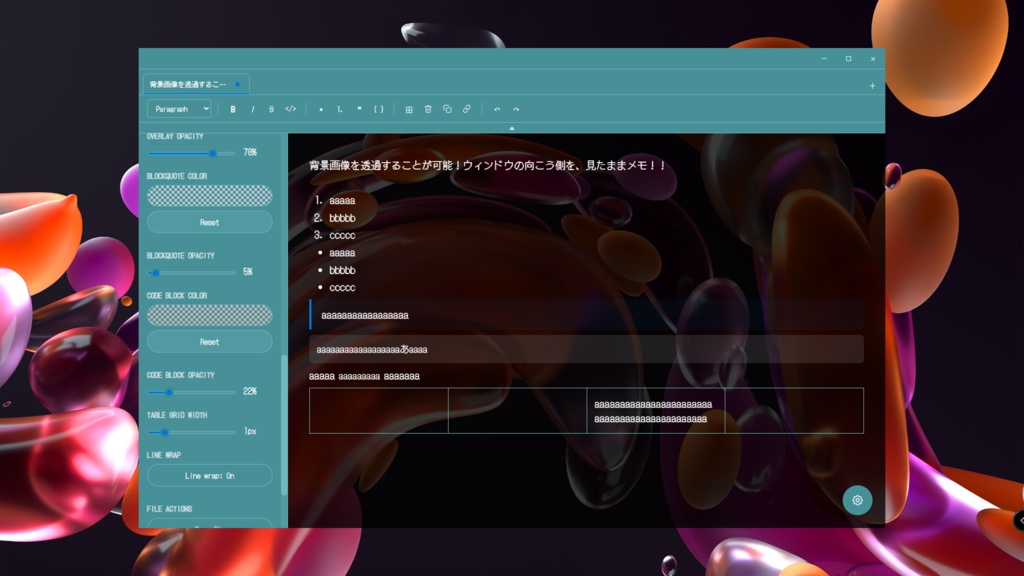Reset the code block color

210,342
